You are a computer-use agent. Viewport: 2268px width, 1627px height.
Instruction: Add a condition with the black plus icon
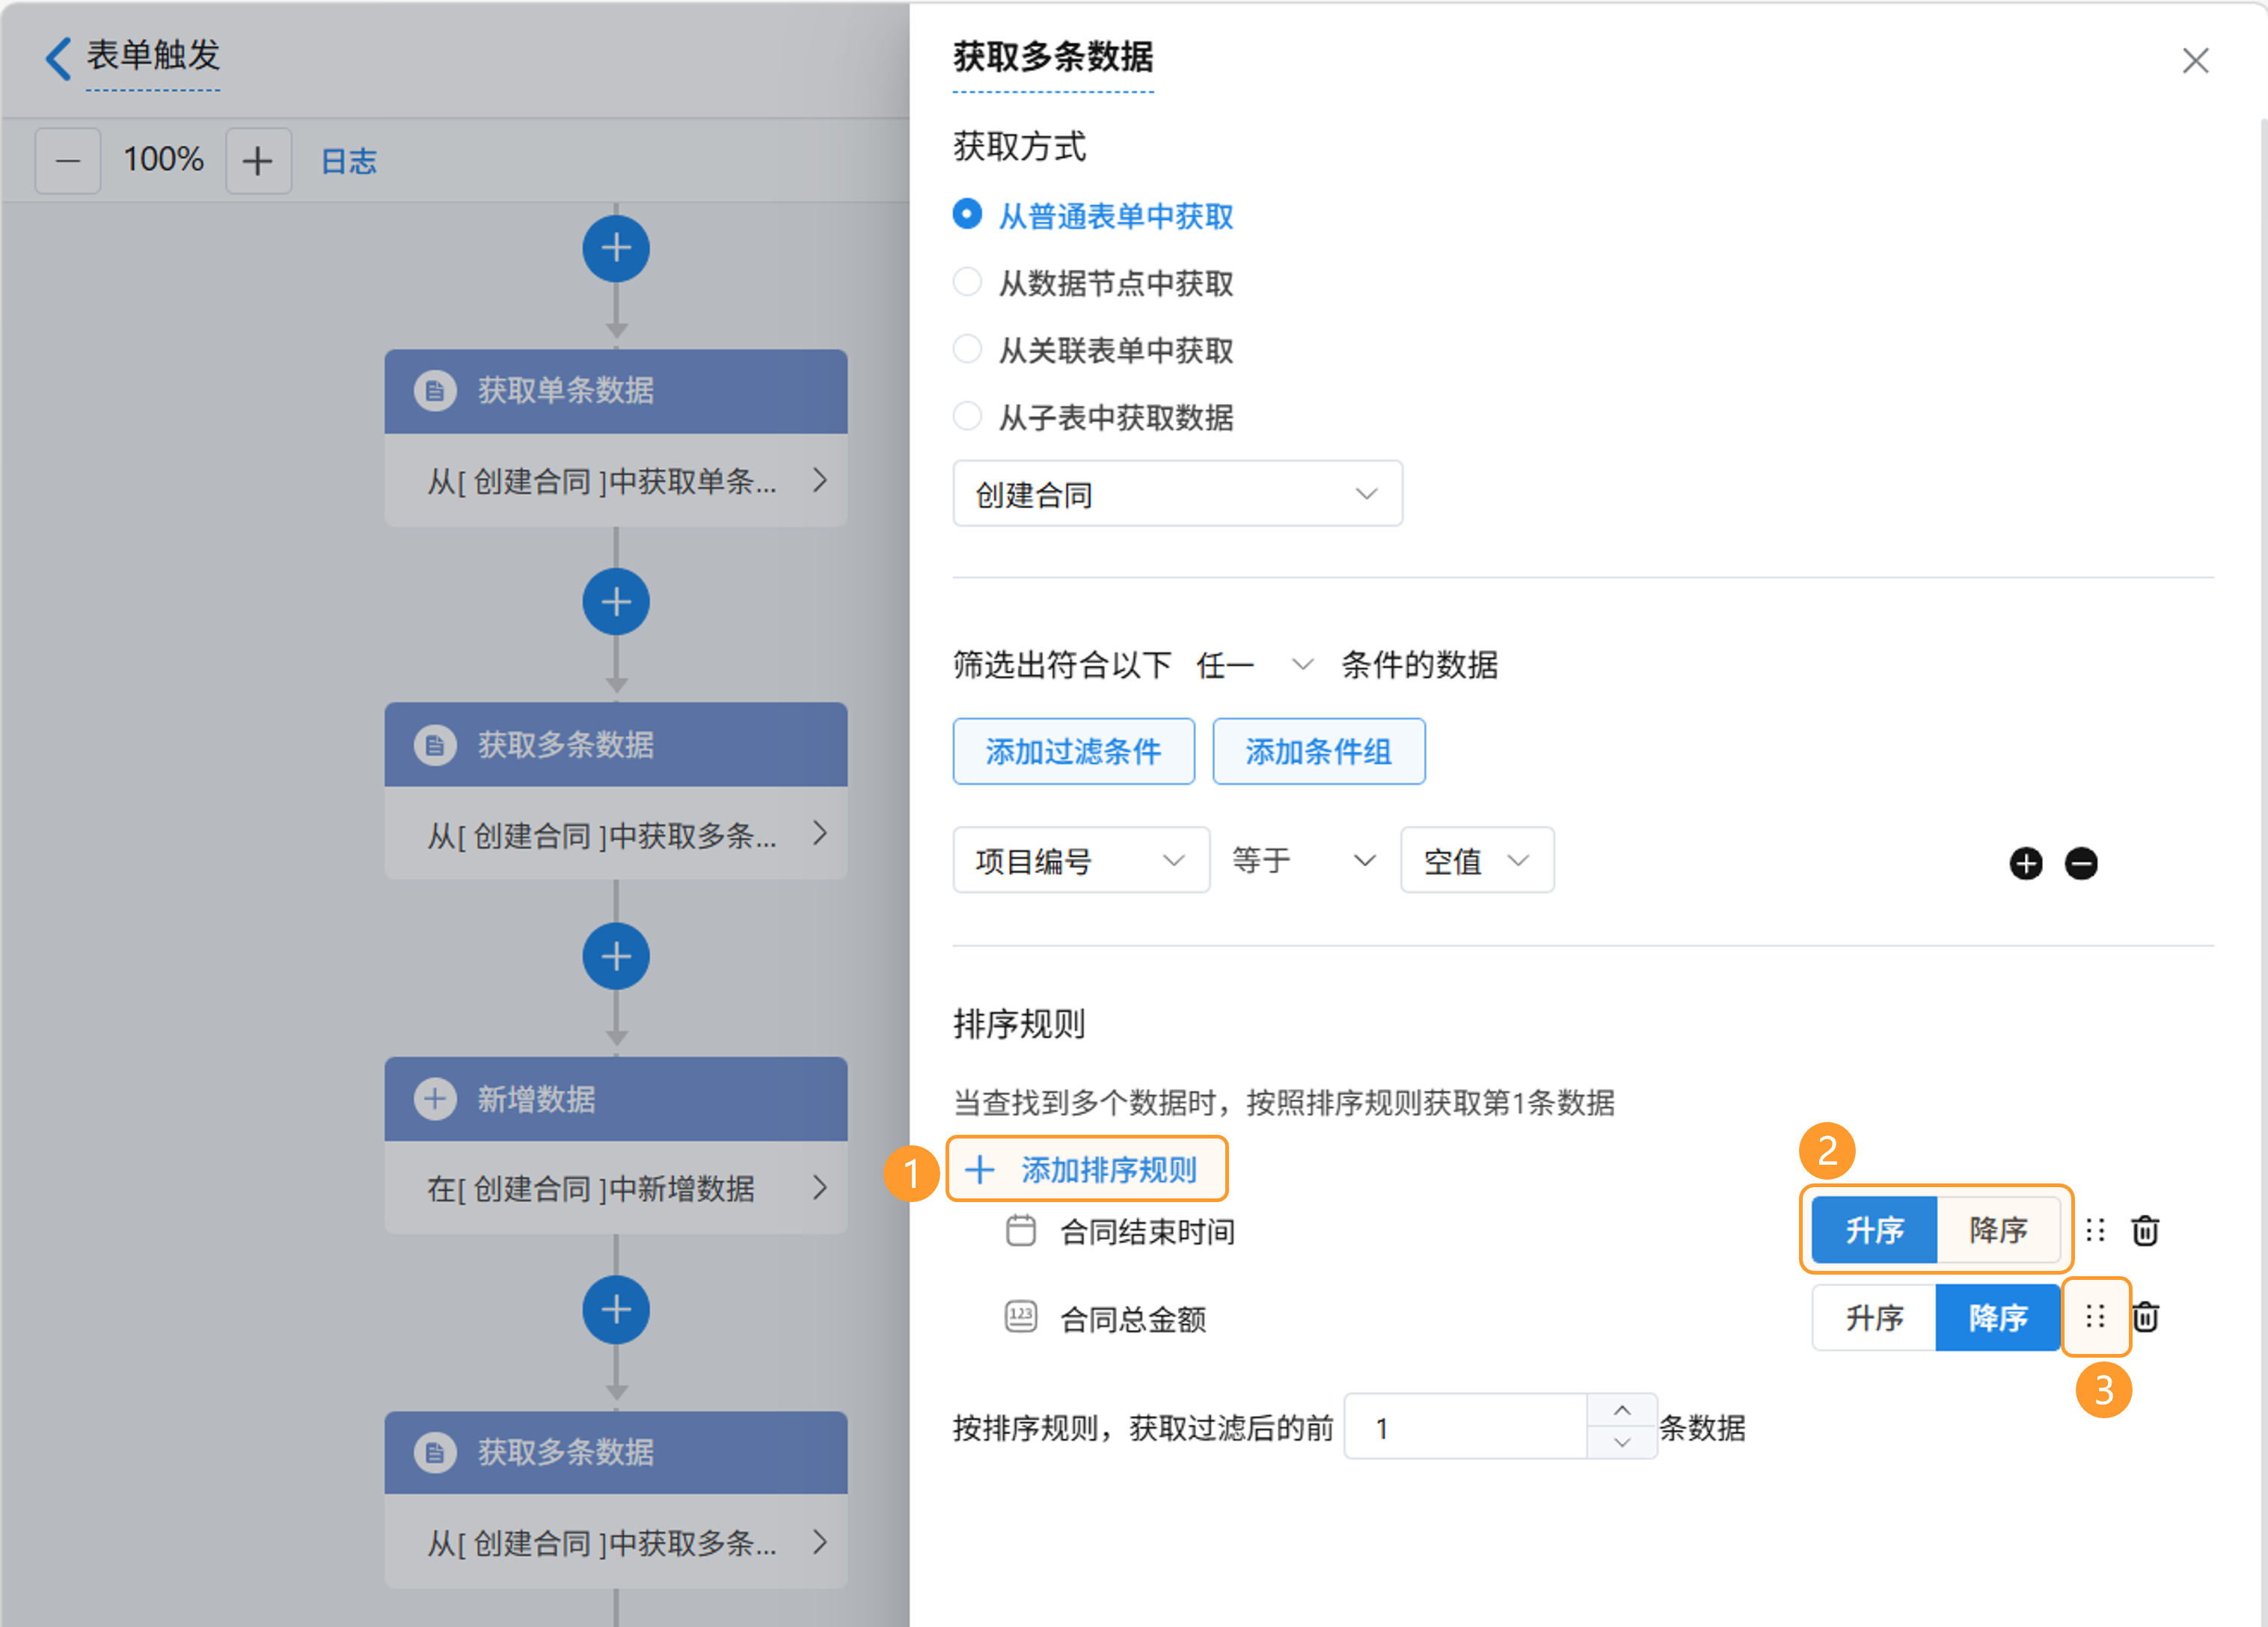2026,863
